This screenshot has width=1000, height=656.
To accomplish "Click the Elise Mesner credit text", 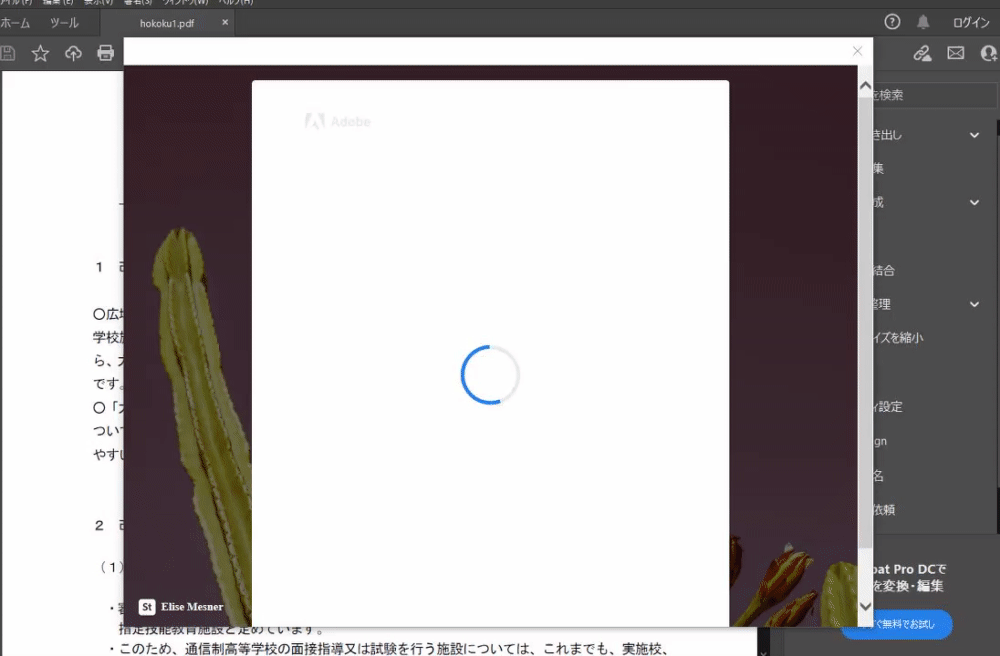I will (192, 607).
